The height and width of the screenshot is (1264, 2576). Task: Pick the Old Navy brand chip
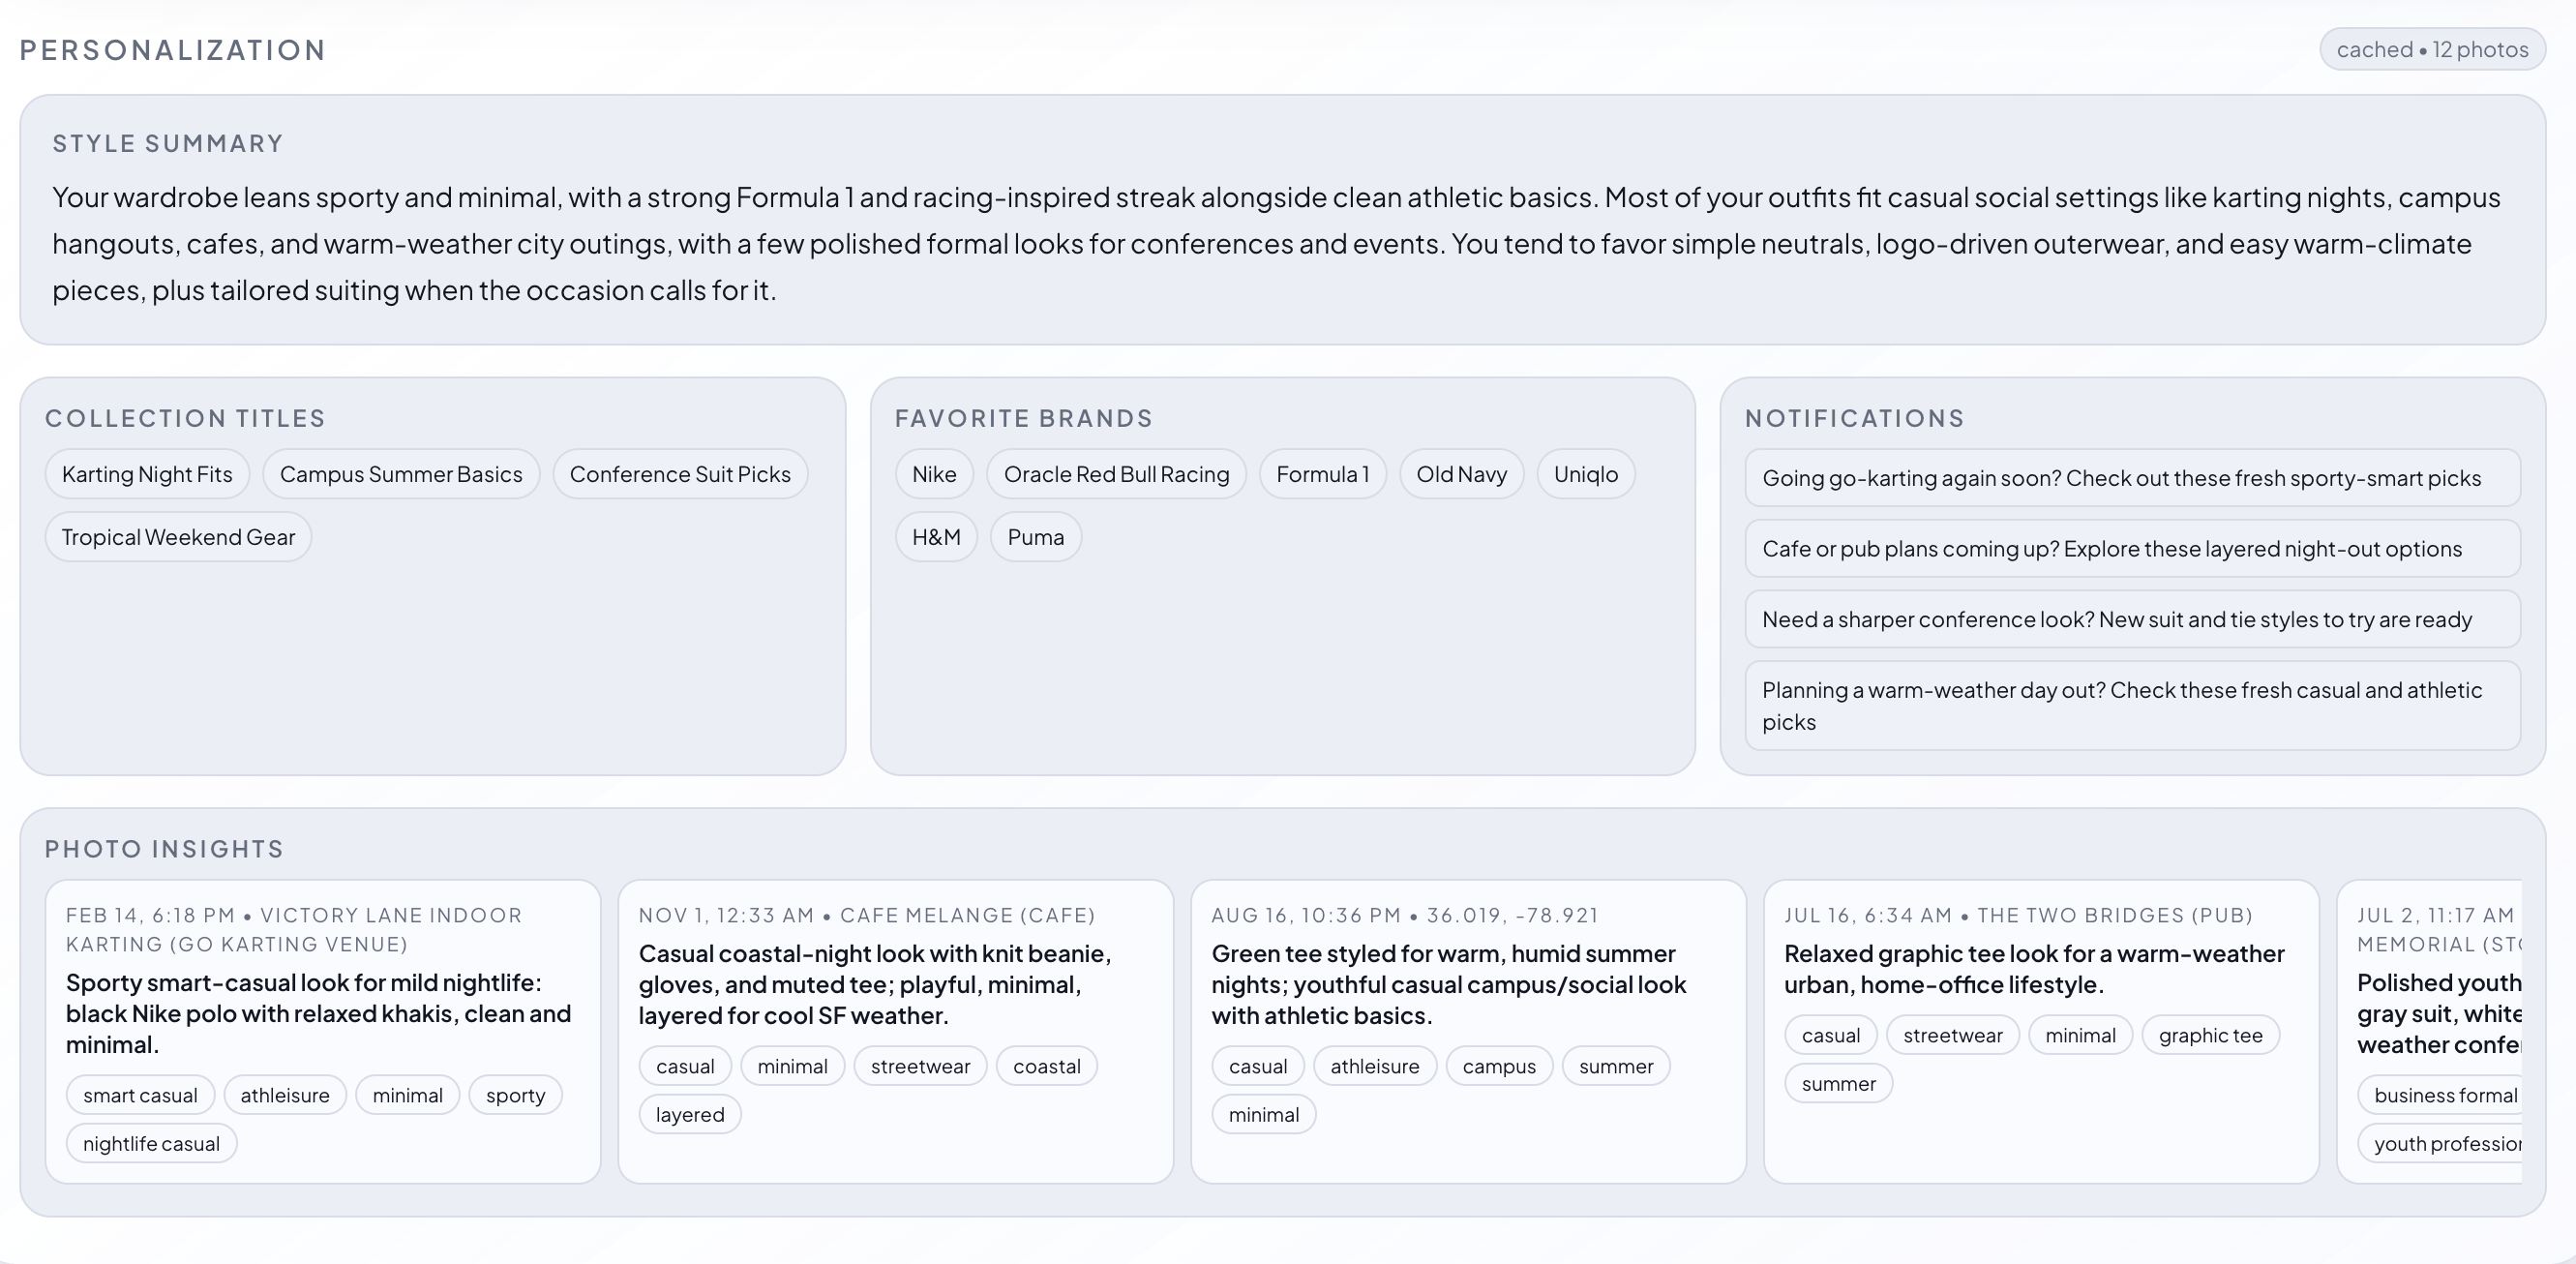[x=1460, y=474]
